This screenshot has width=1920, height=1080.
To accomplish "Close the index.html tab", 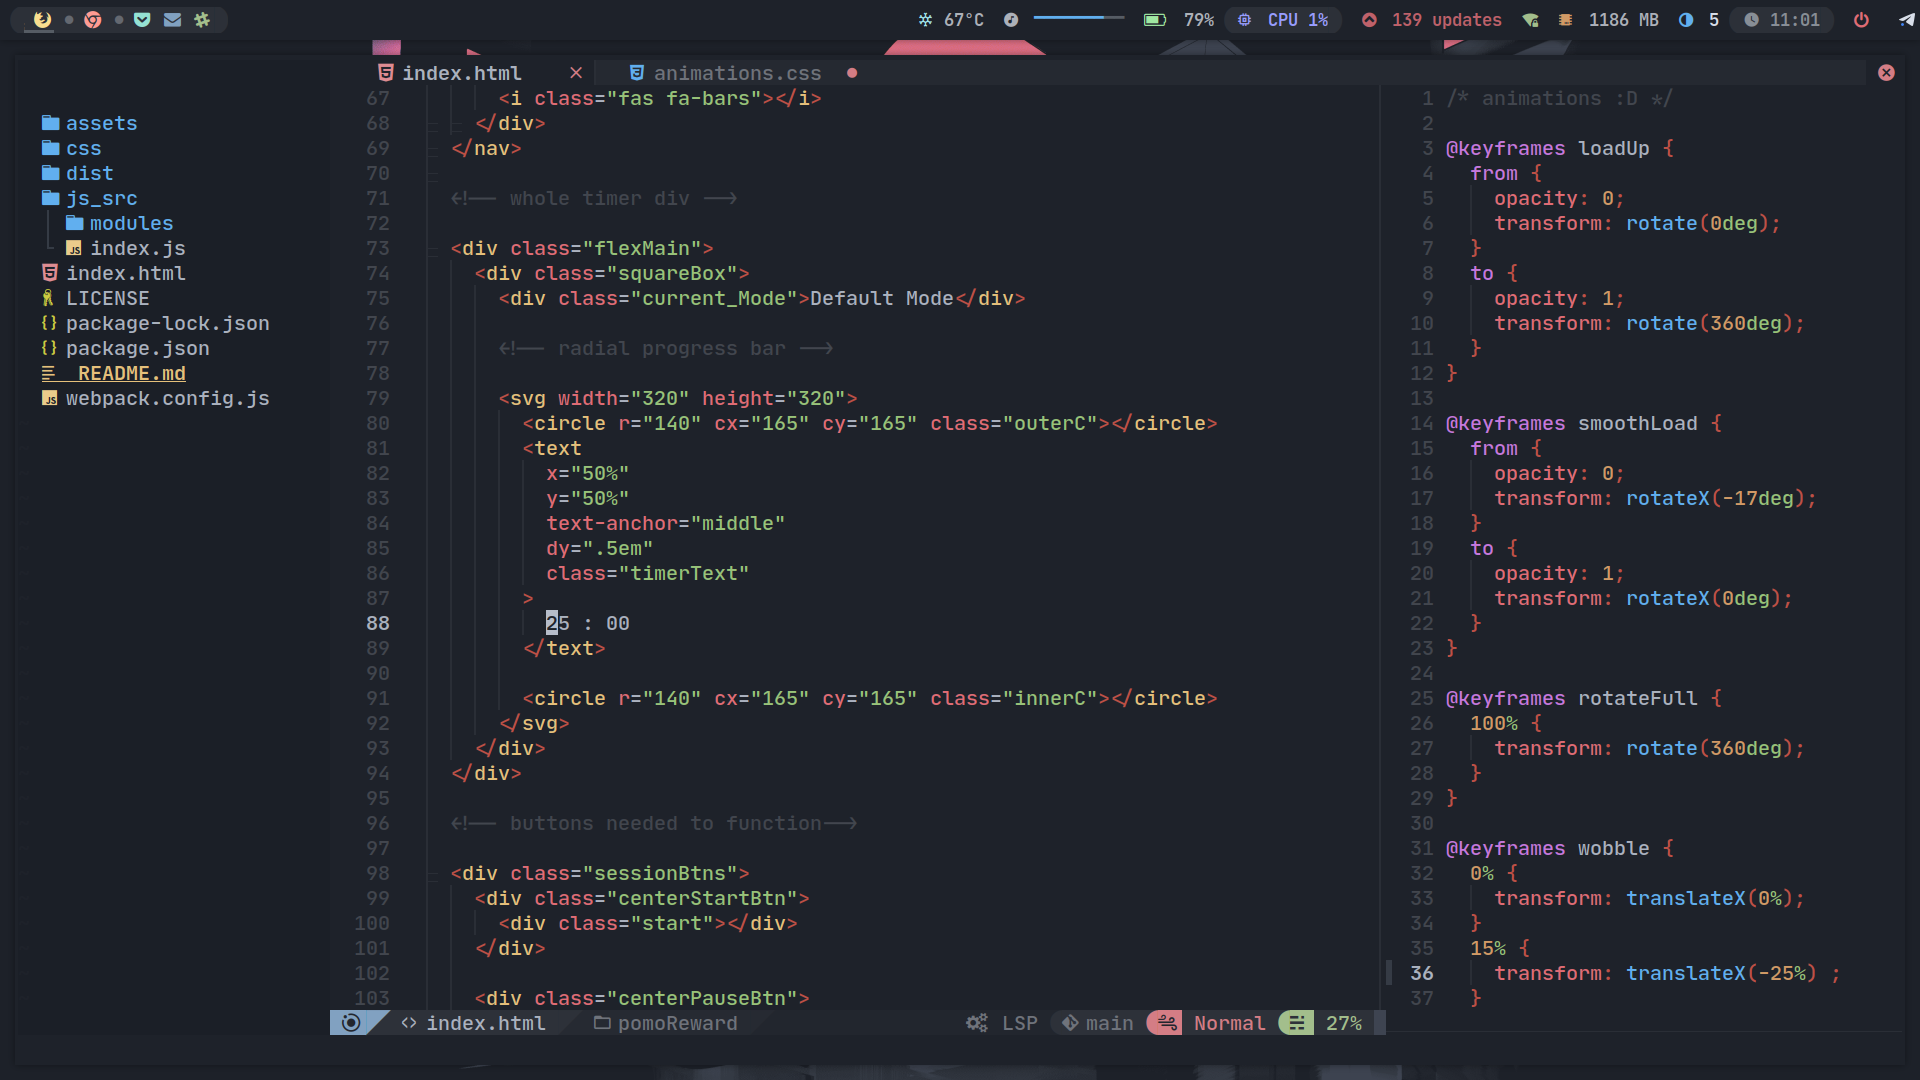I will click(576, 73).
